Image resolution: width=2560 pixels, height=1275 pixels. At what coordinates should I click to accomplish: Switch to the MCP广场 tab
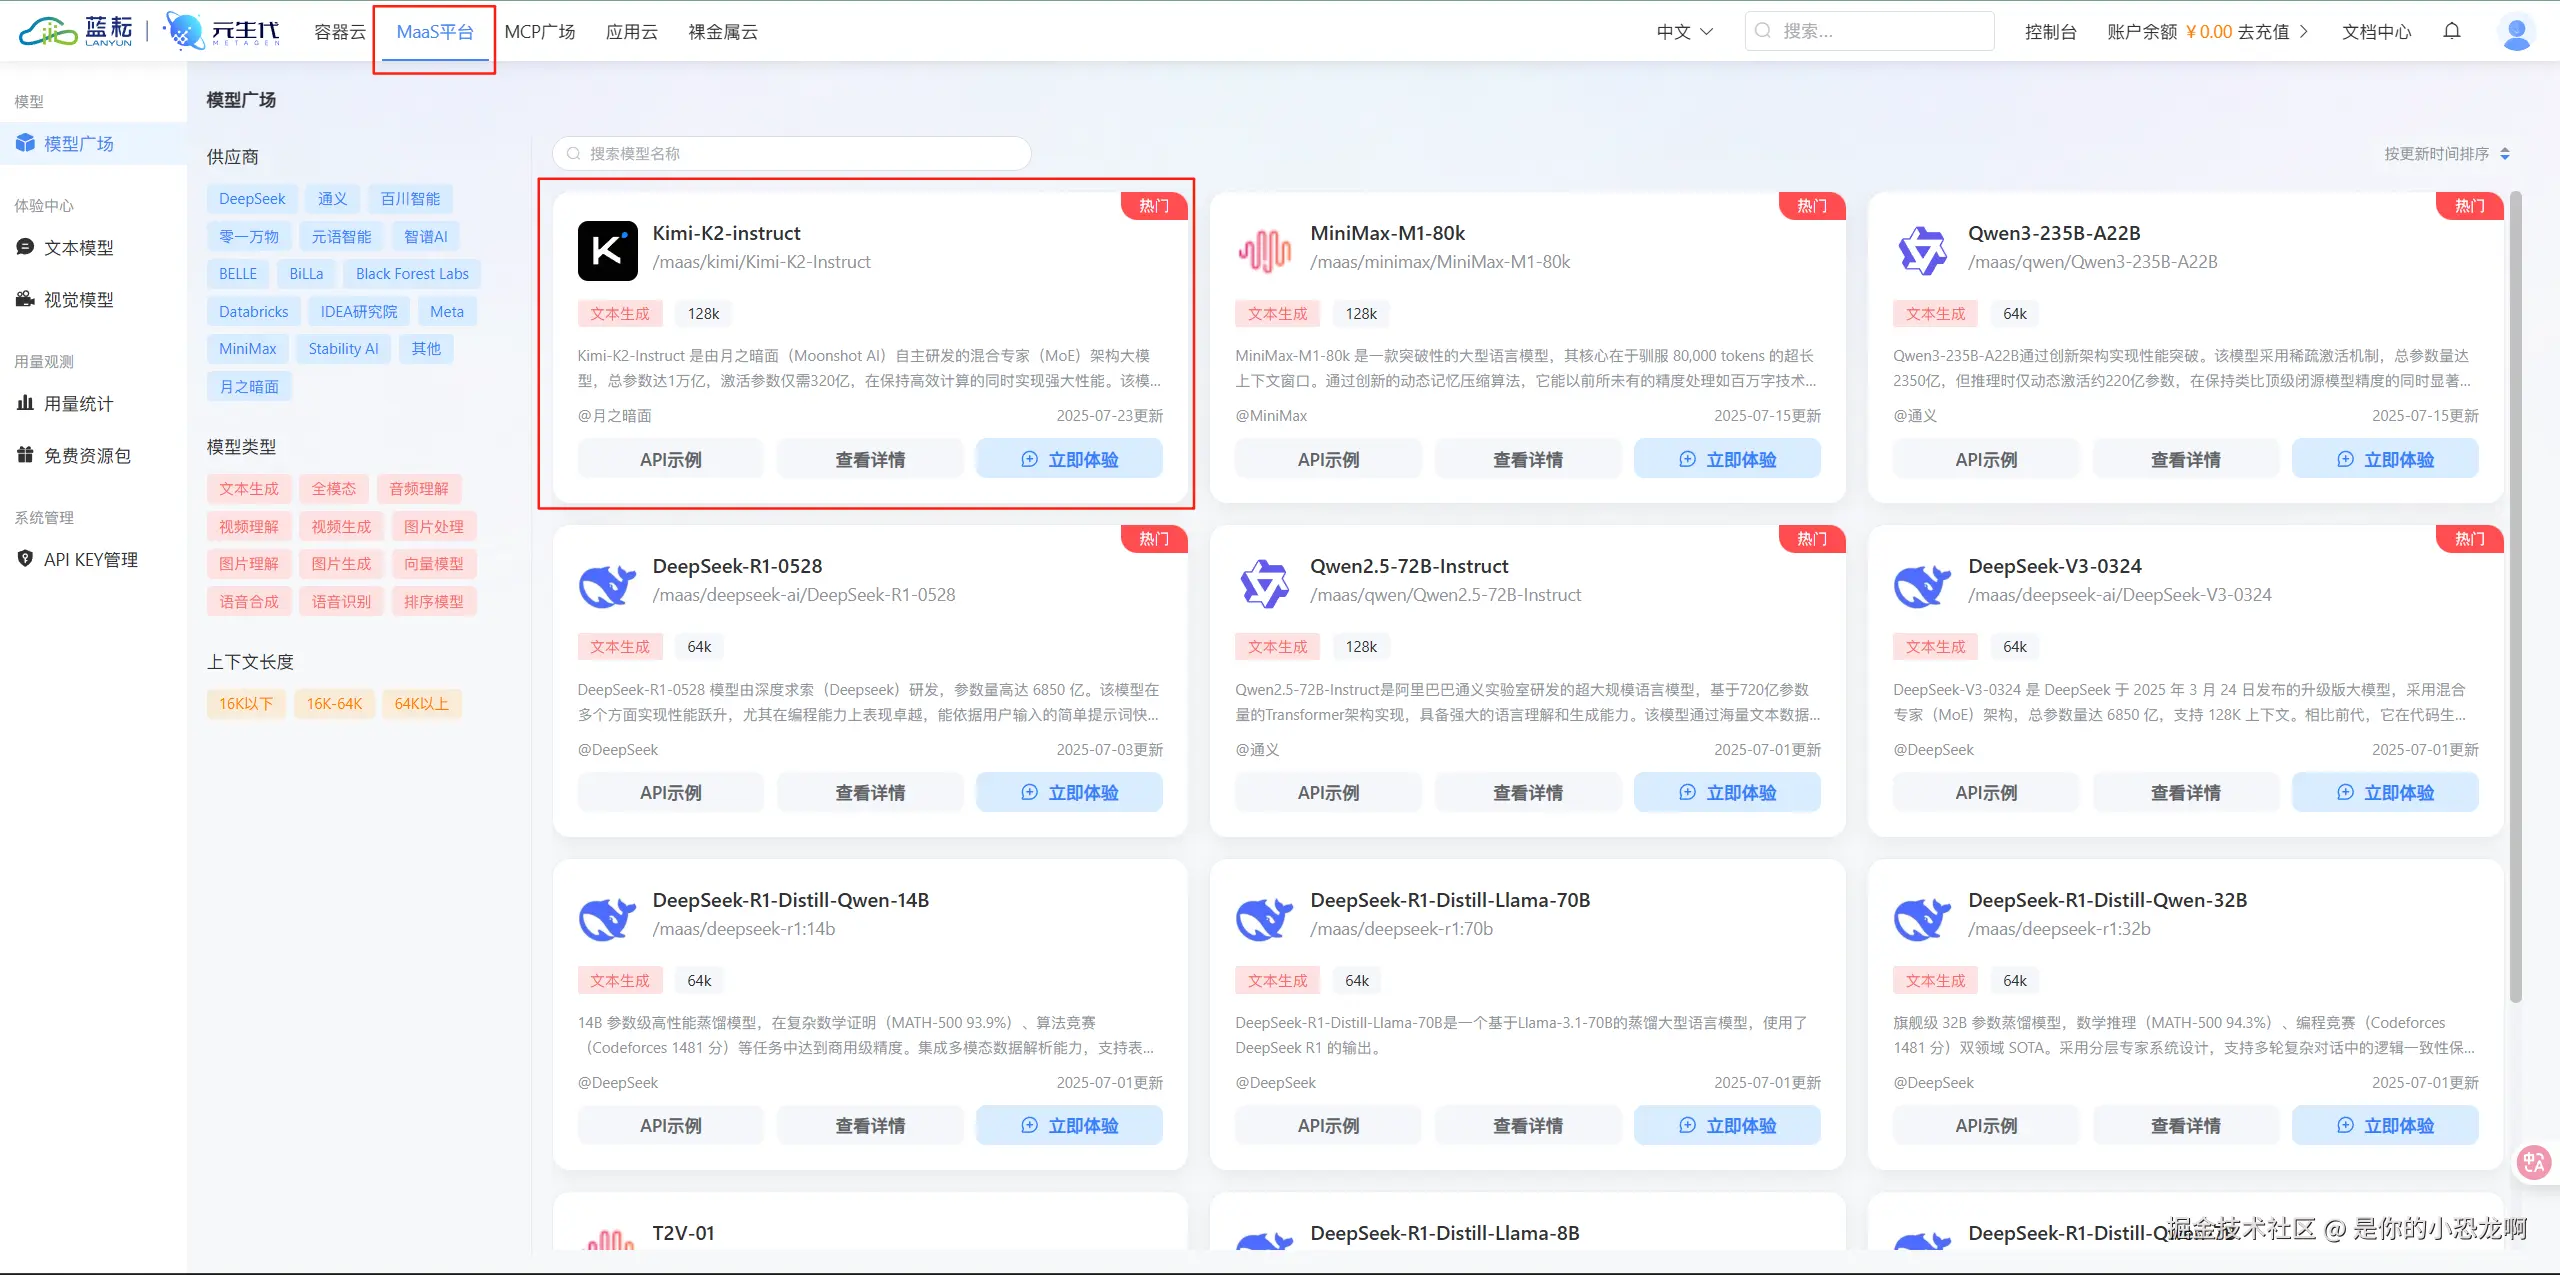pos(540,32)
